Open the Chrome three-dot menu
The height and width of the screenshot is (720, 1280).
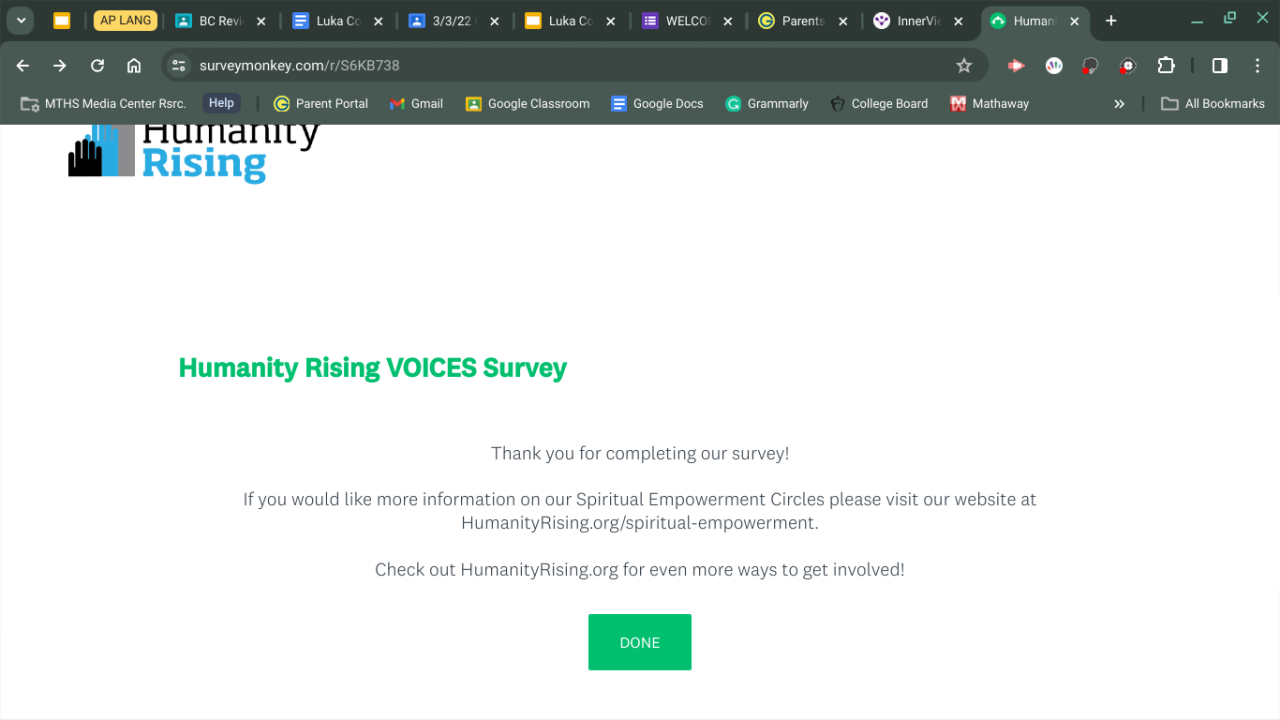pyautogui.click(x=1258, y=66)
